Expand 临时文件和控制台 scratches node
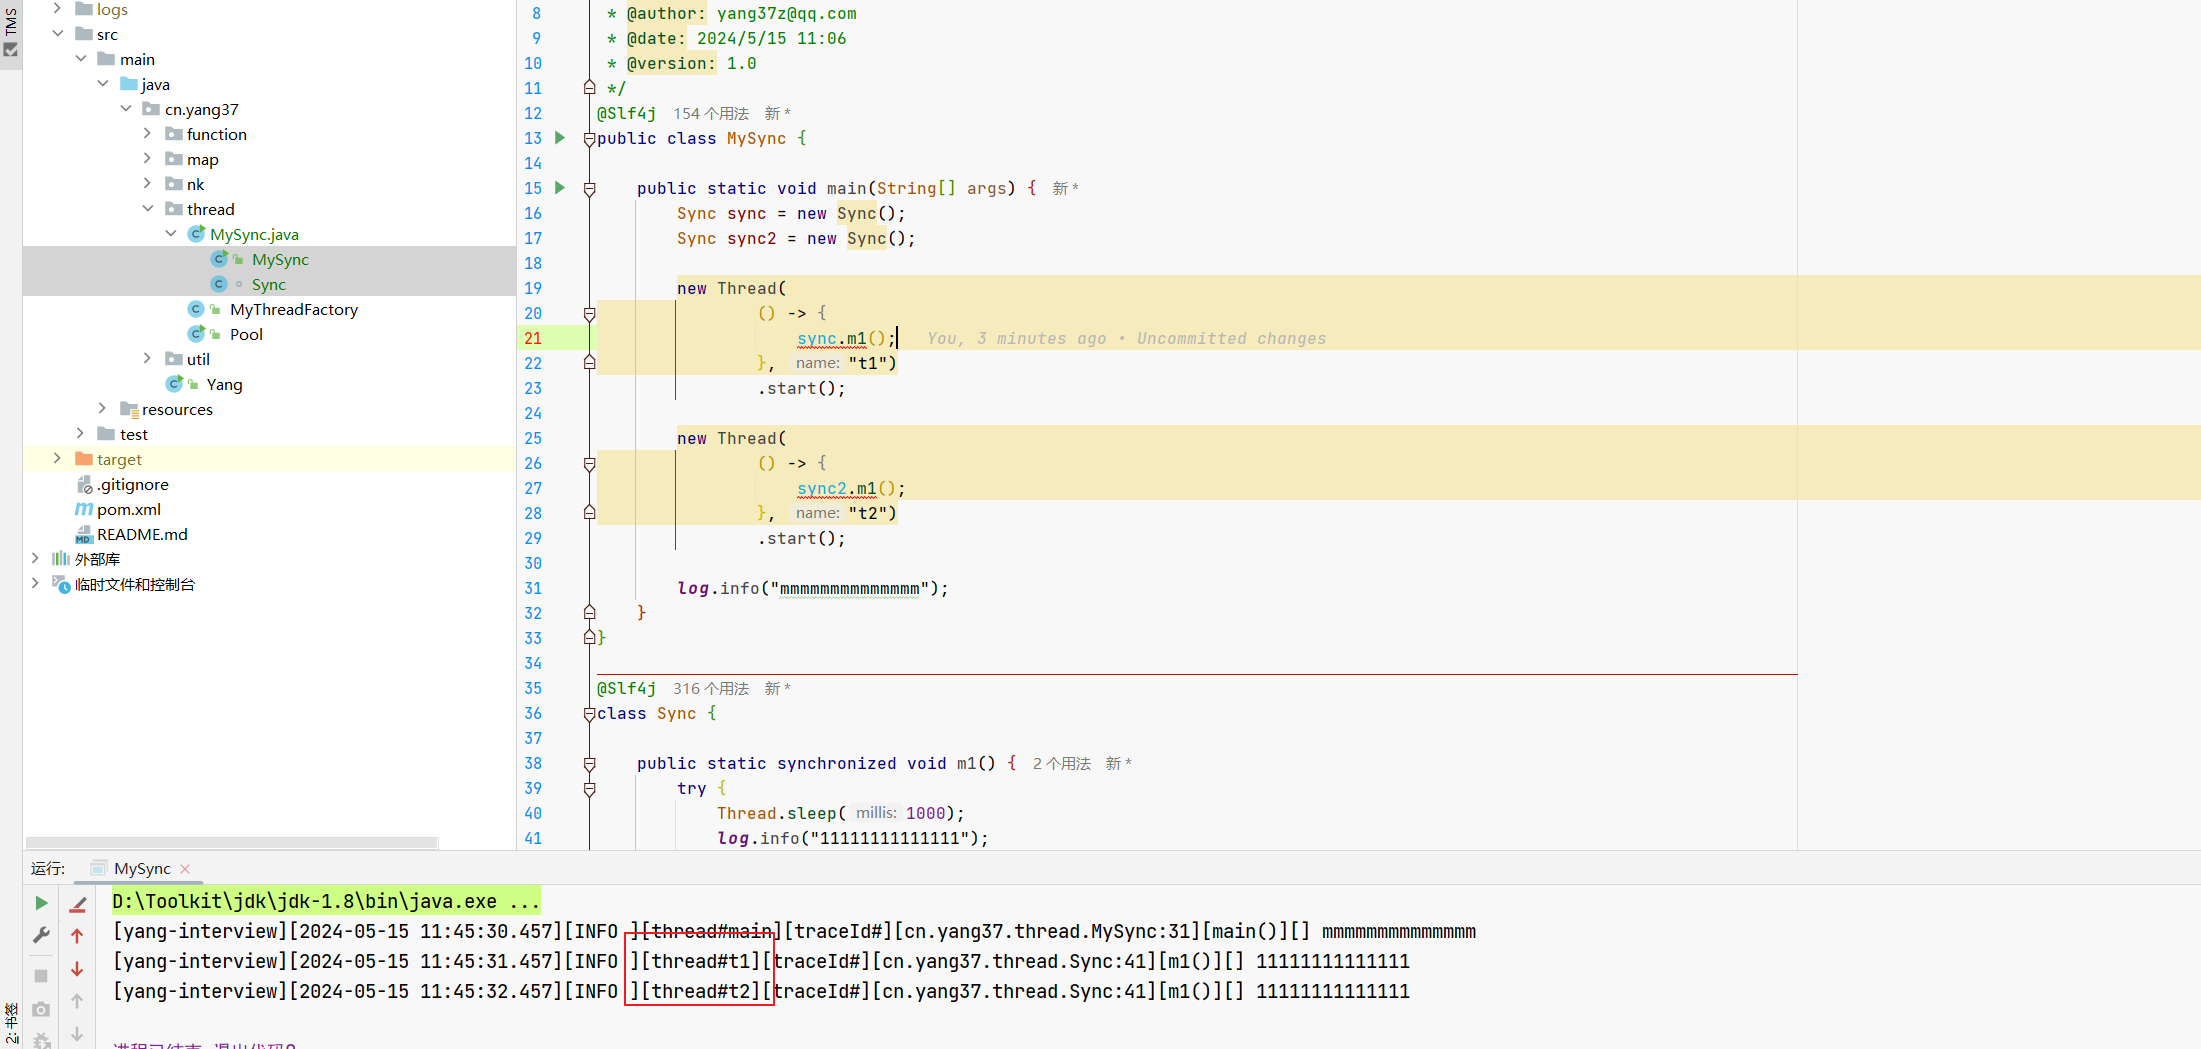This screenshot has width=2201, height=1049. click(36, 583)
